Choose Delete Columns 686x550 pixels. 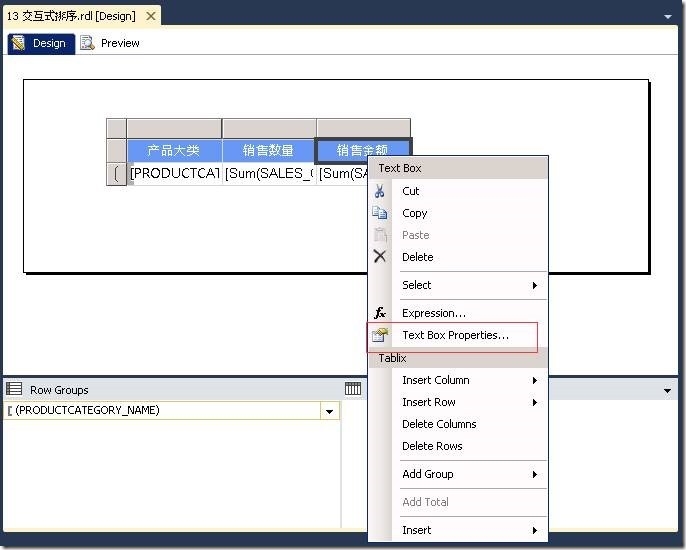[458, 424]
